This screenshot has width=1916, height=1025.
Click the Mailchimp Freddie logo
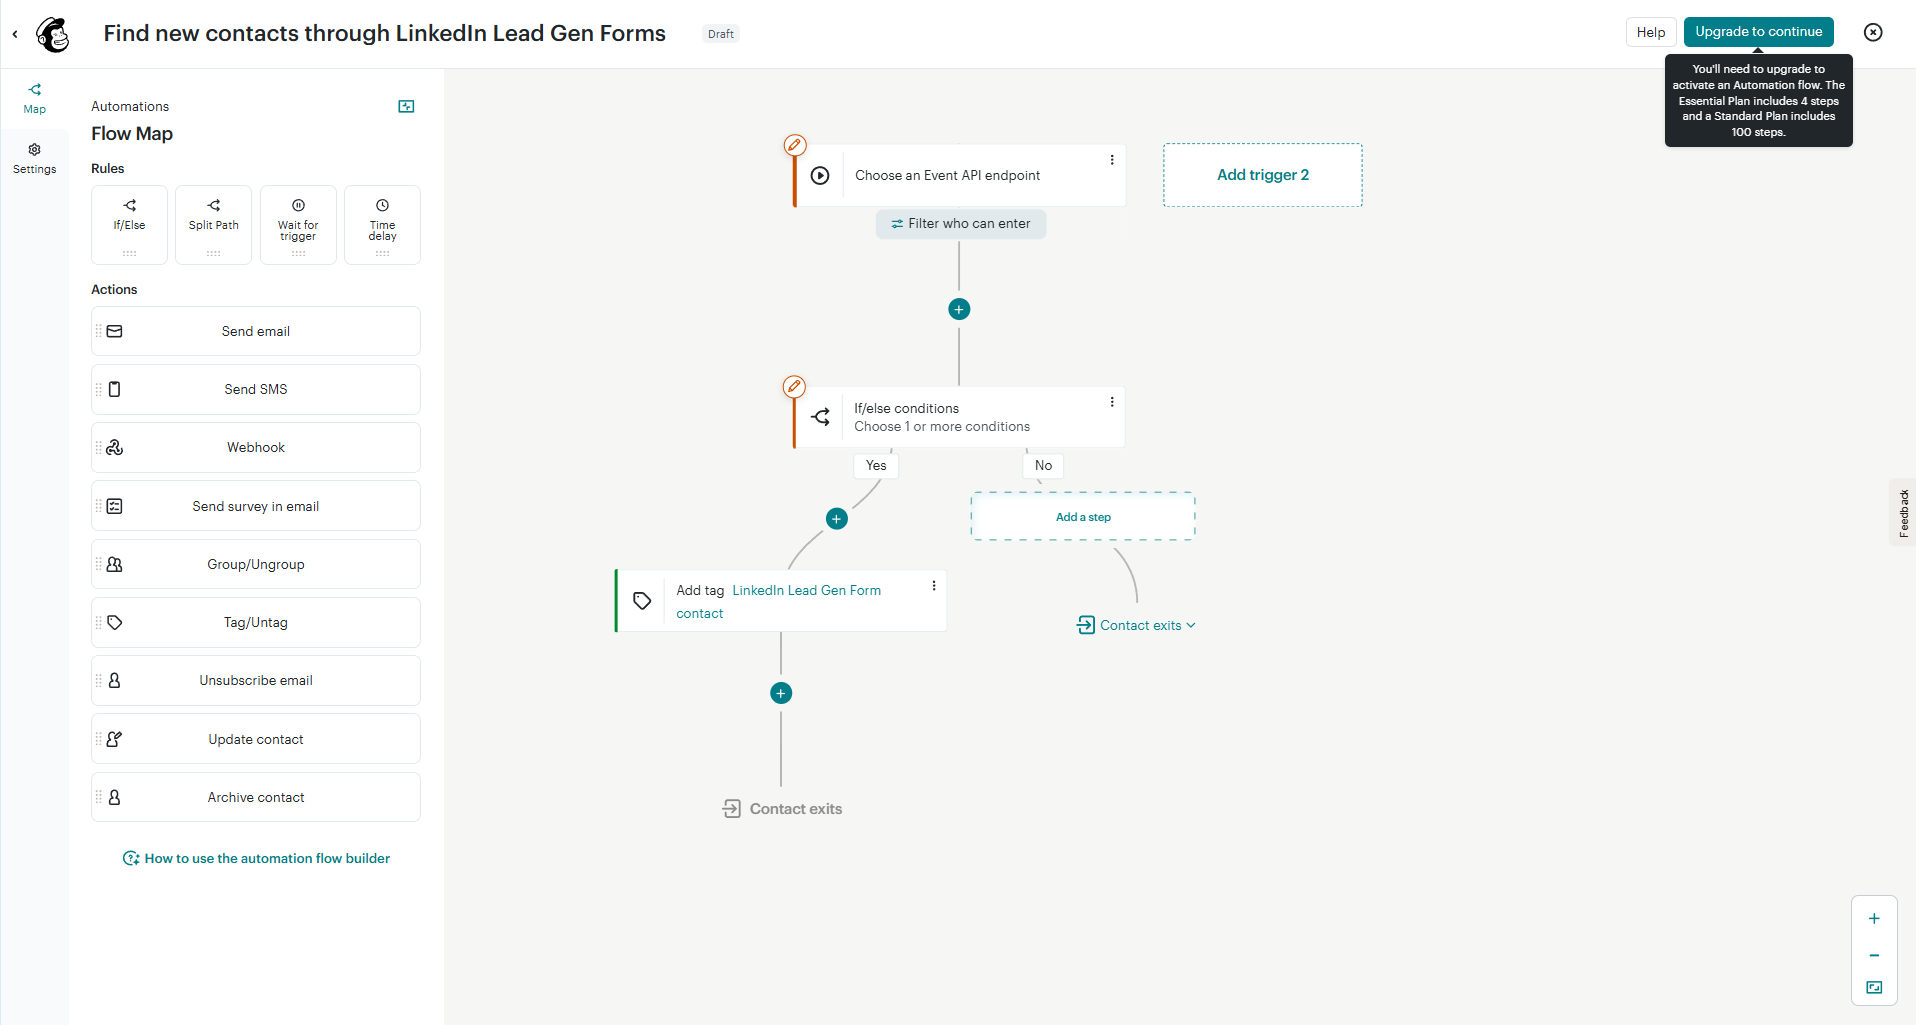[x=53, y=34]
